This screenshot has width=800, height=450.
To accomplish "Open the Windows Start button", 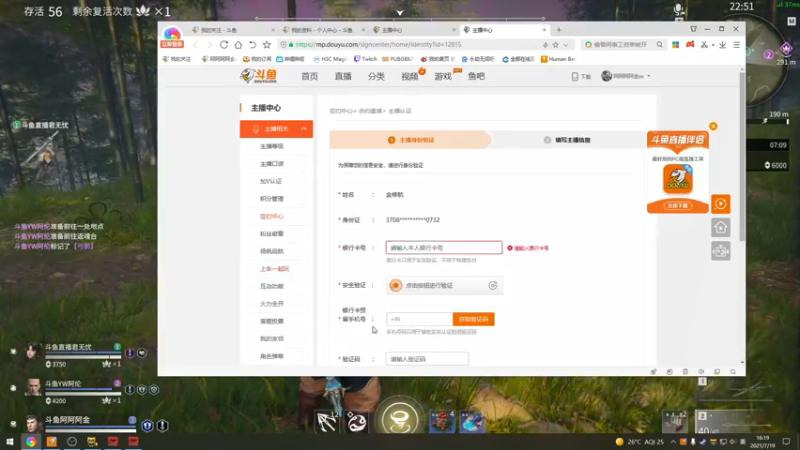I will point(10,442).
